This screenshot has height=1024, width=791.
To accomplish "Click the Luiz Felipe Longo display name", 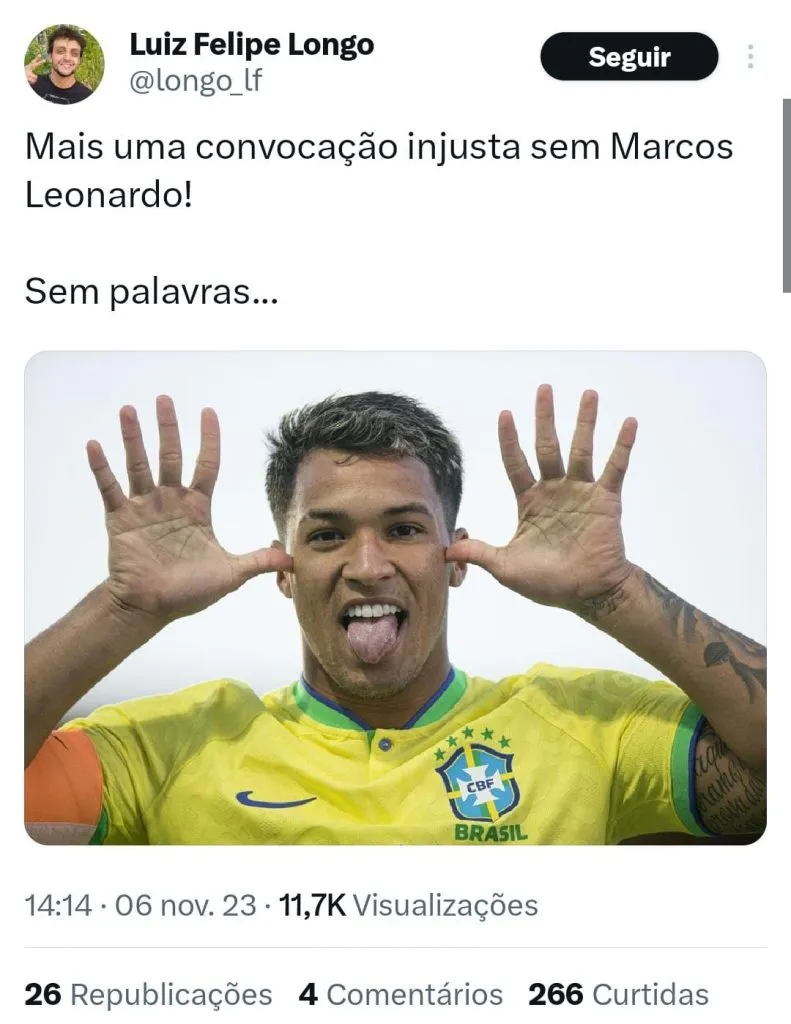I will (252, 45).
